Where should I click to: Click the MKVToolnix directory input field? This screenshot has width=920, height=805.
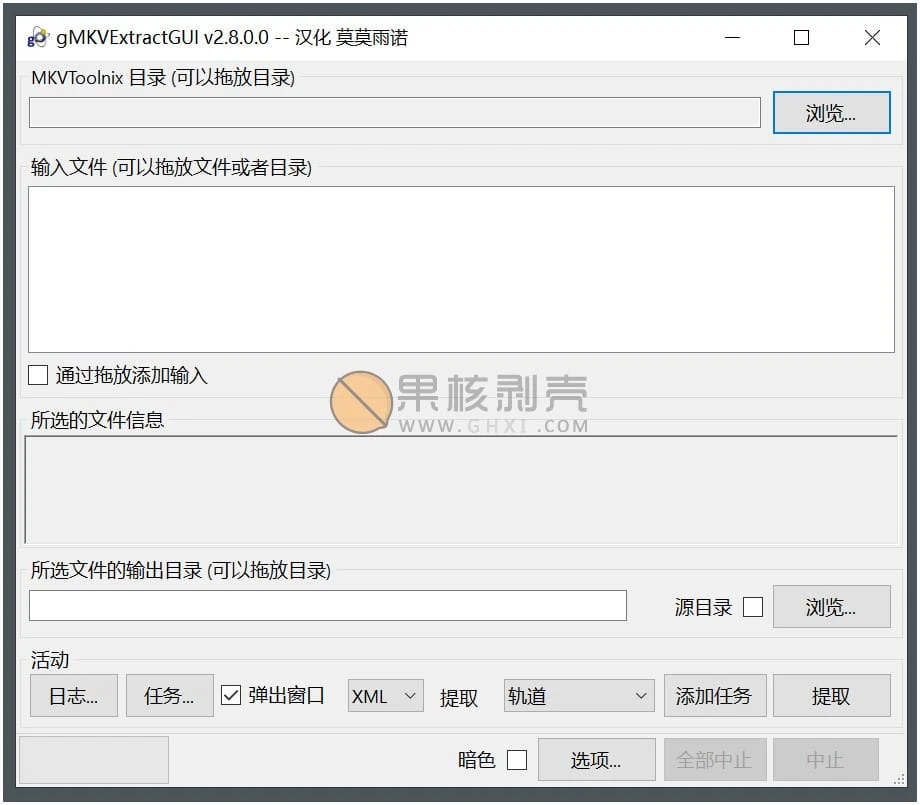click(395, 112)
